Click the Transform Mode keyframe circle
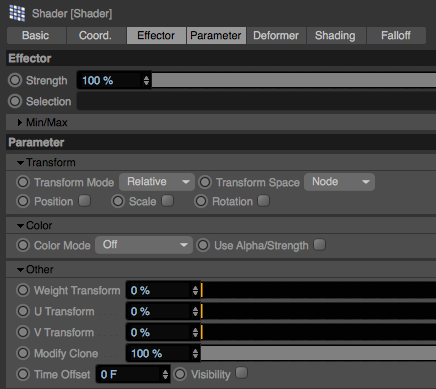The image size is (436, 389). pyautogui.click(x=23, y=182)
